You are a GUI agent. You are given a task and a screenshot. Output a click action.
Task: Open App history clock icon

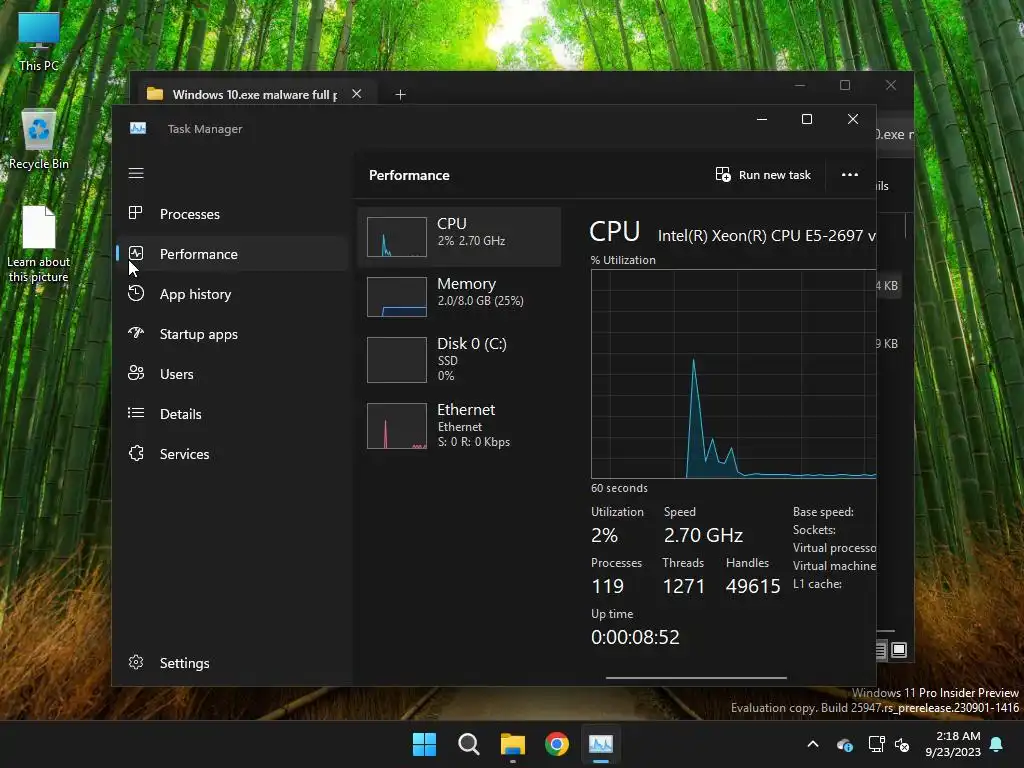136,293
